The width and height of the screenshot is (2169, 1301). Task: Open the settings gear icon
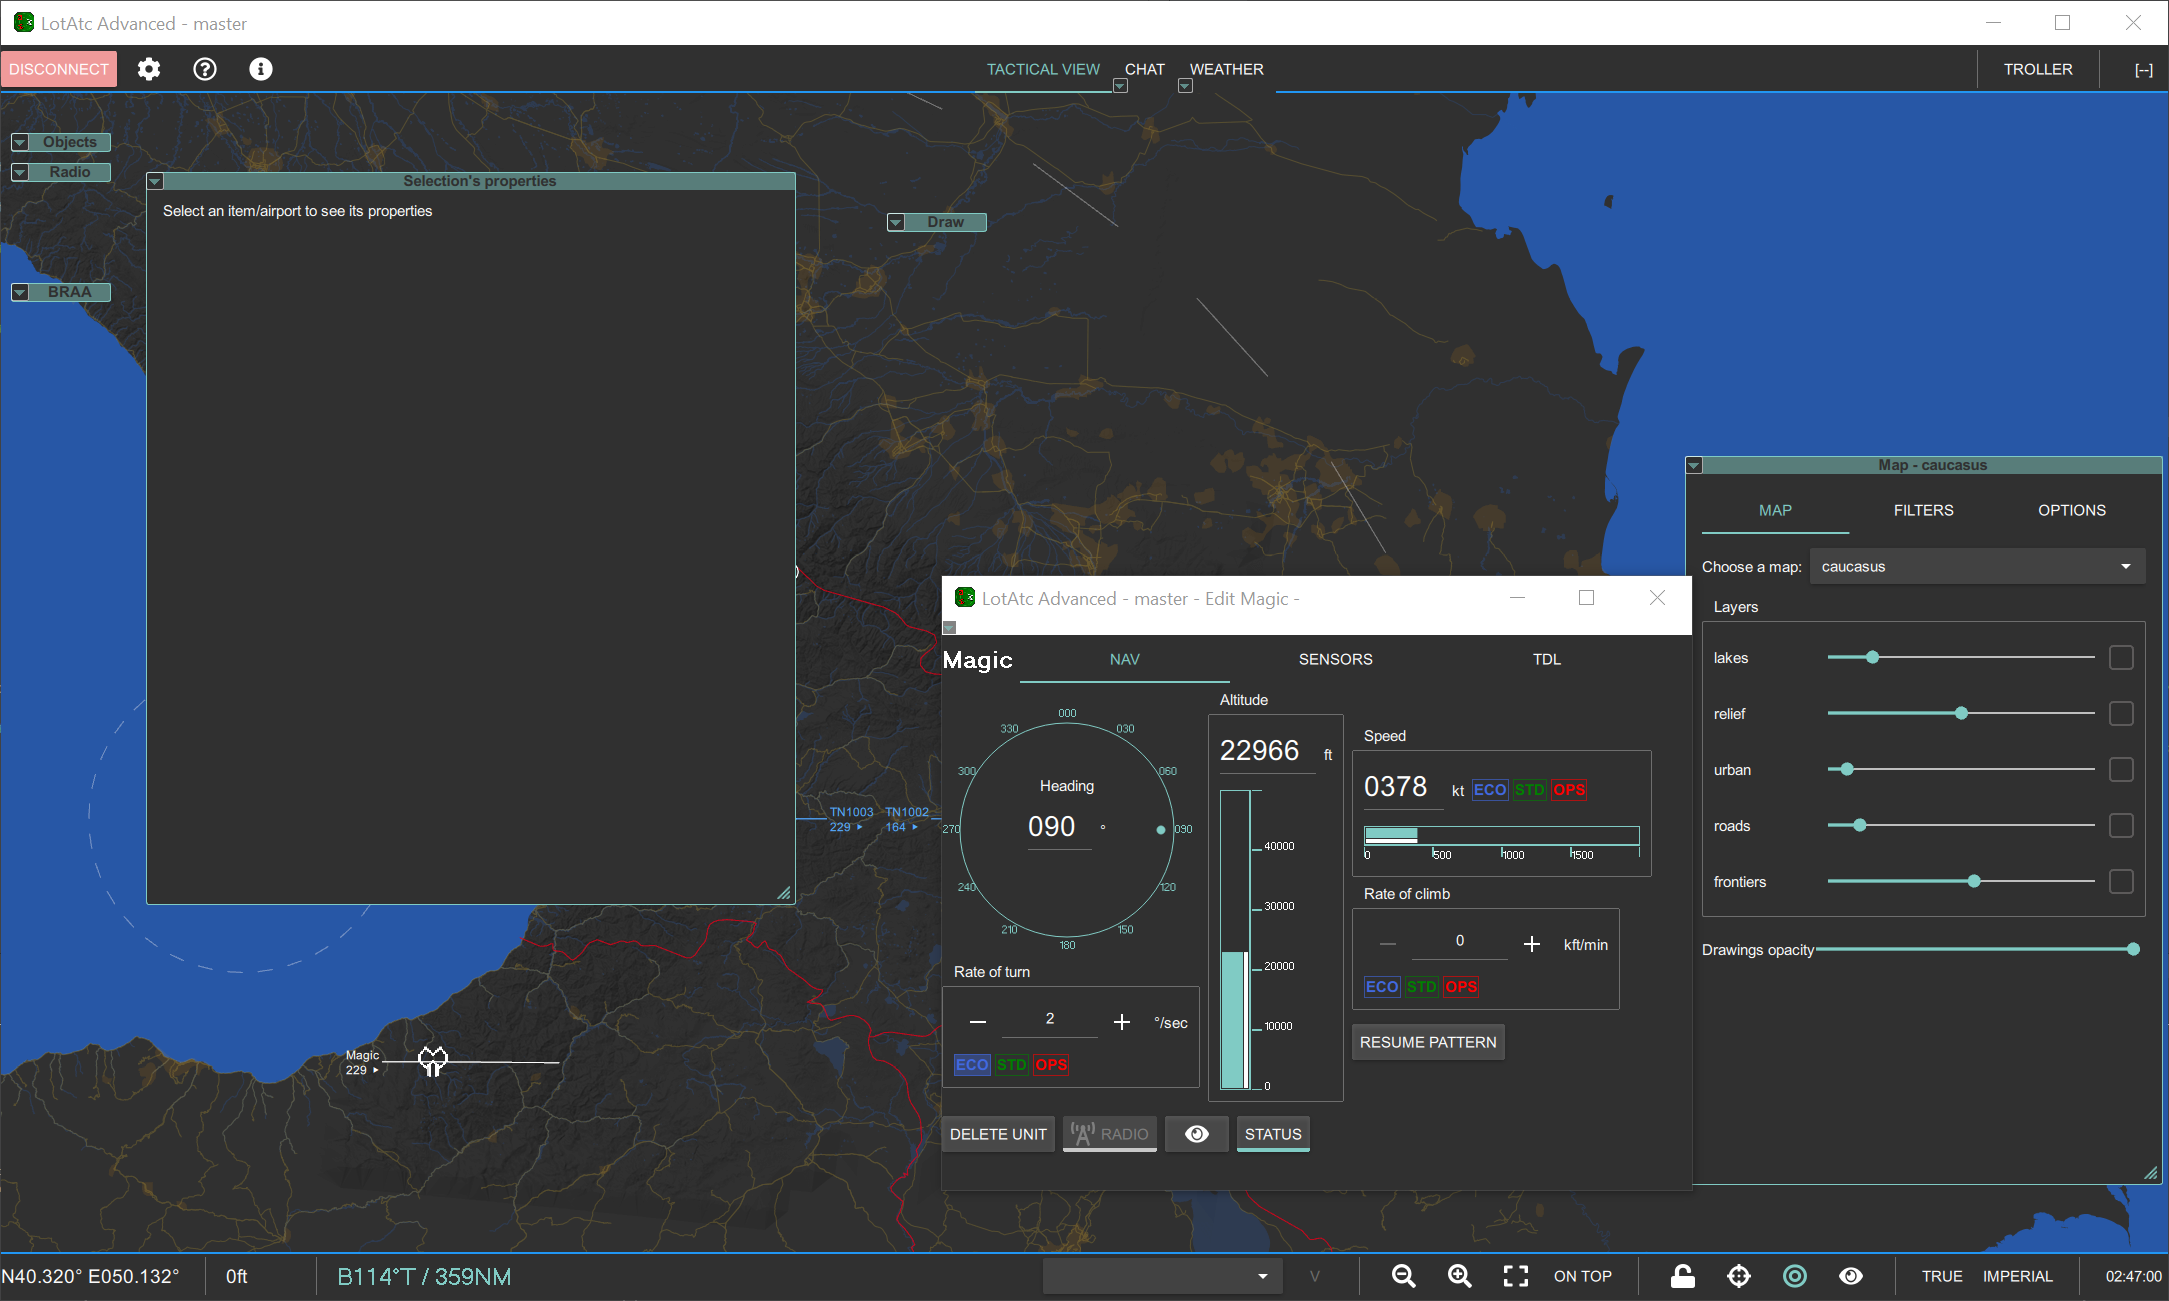click(149, 69)
